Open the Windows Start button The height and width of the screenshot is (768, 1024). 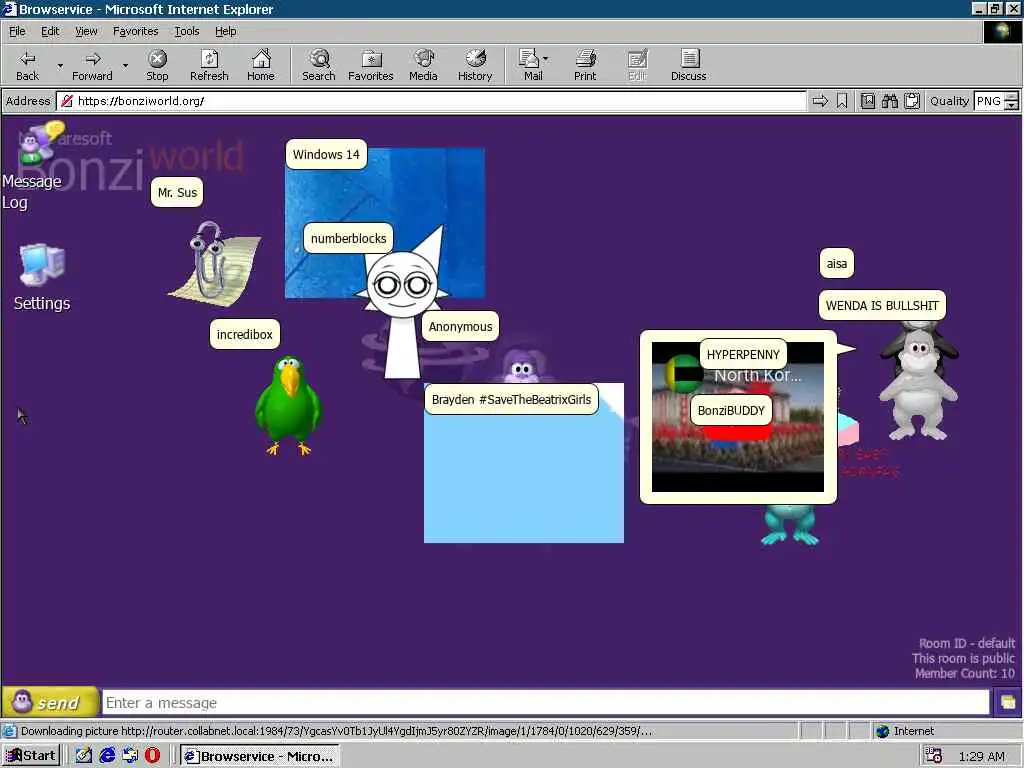click(x=31, y=756)
